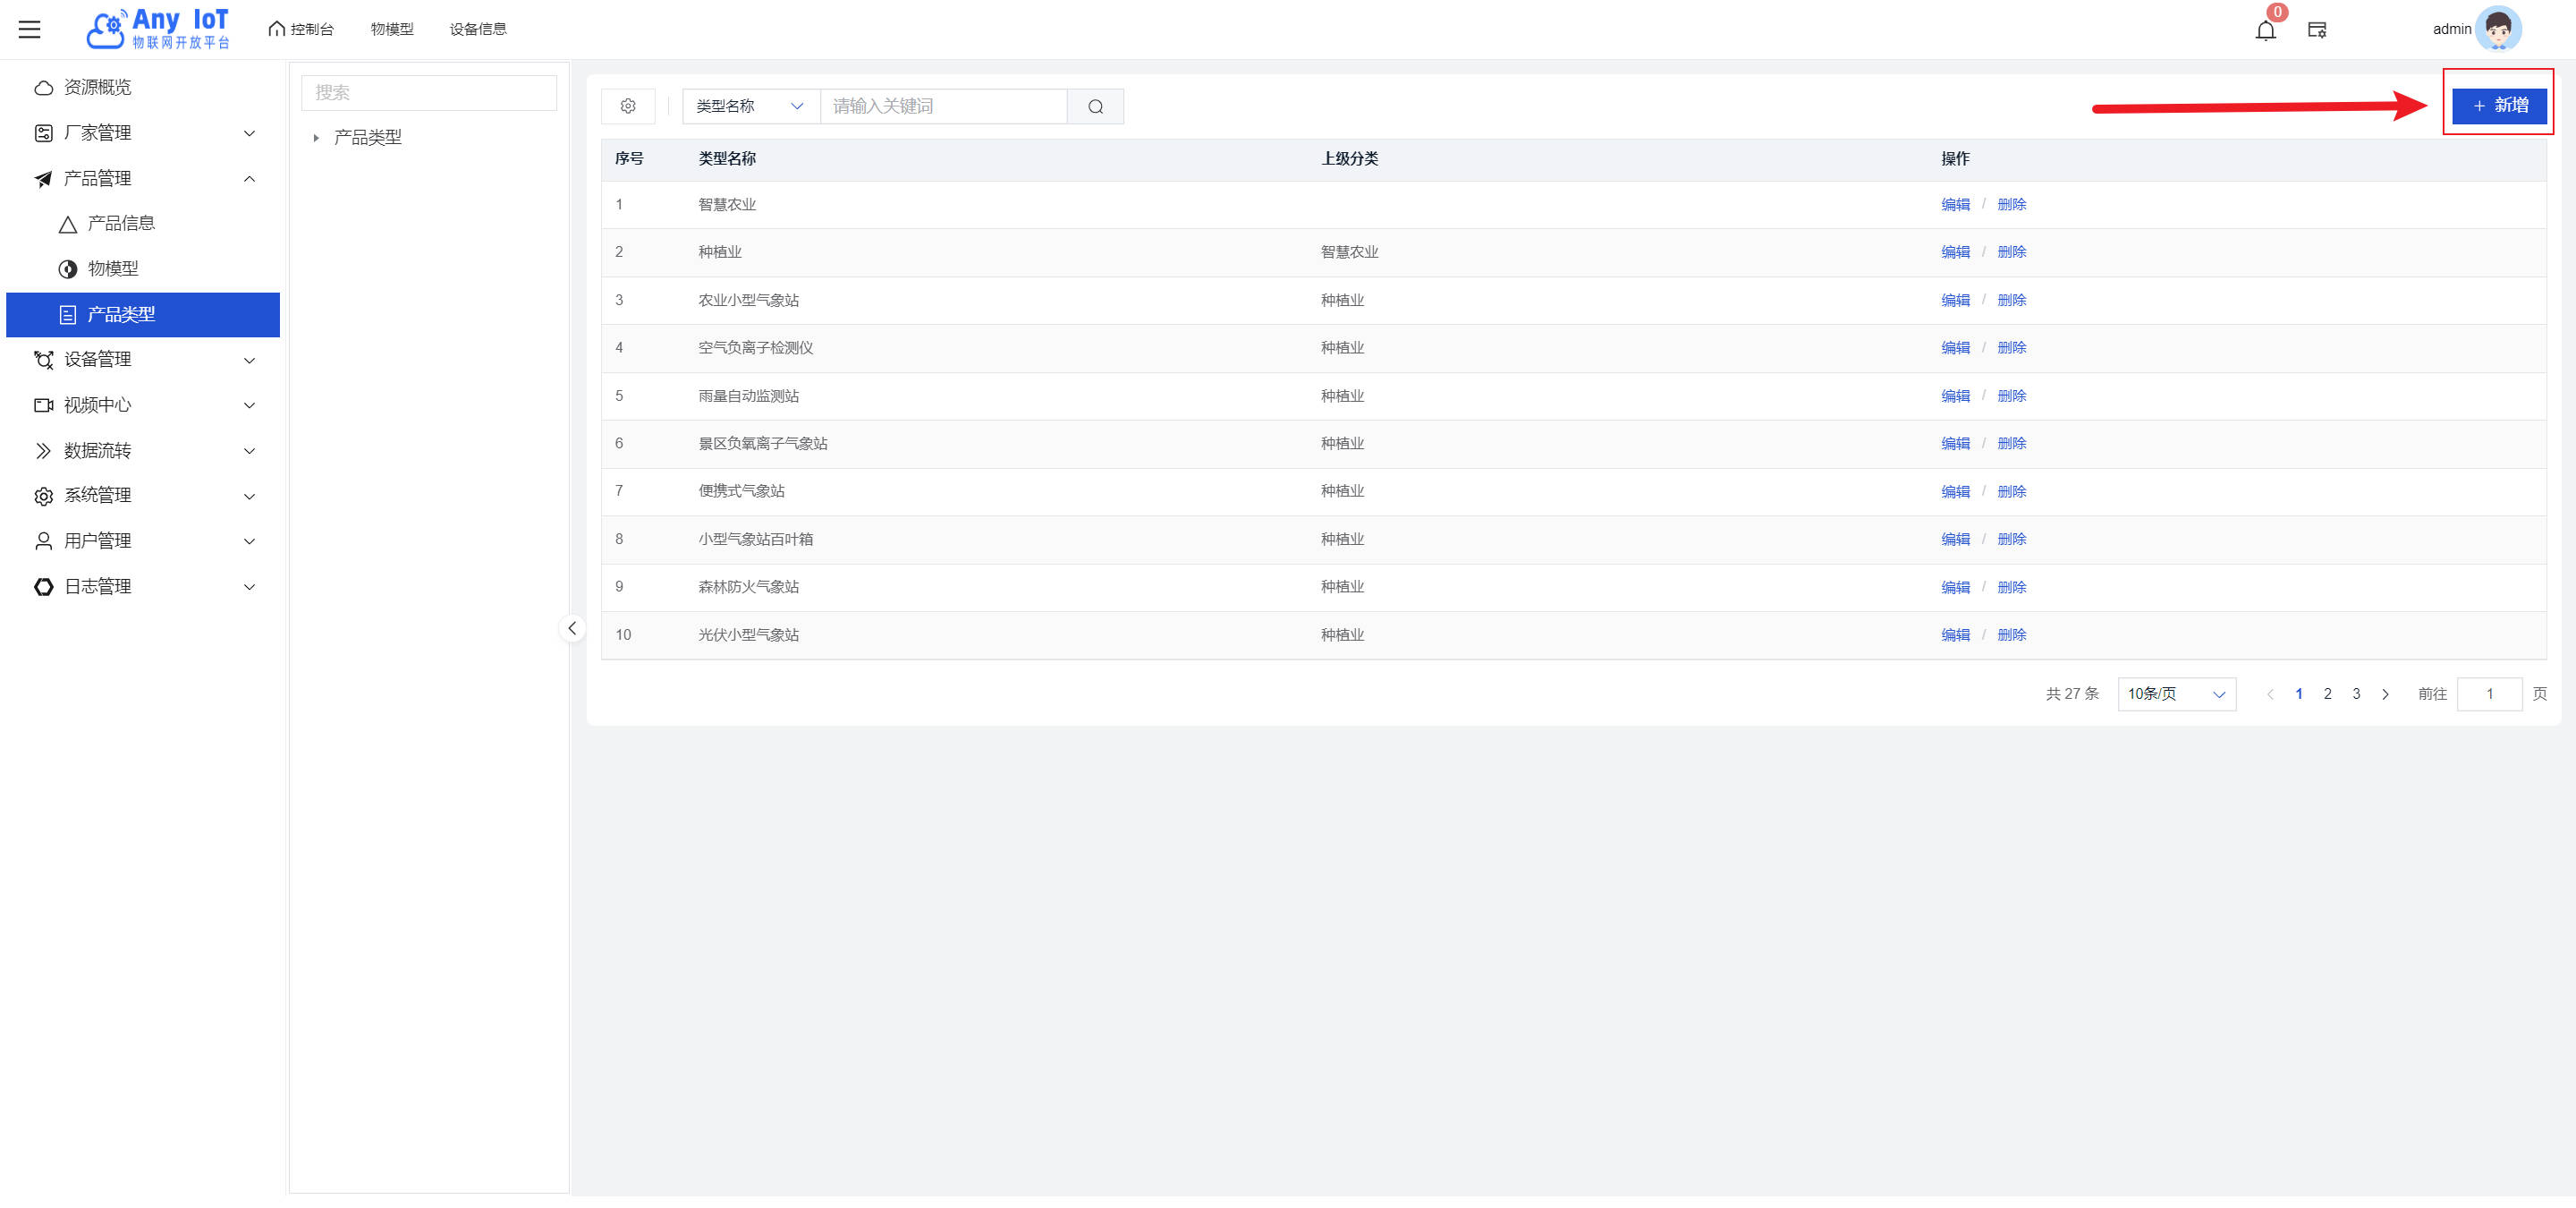Collapse the side tree panel arrow

(x=572, y=628)
